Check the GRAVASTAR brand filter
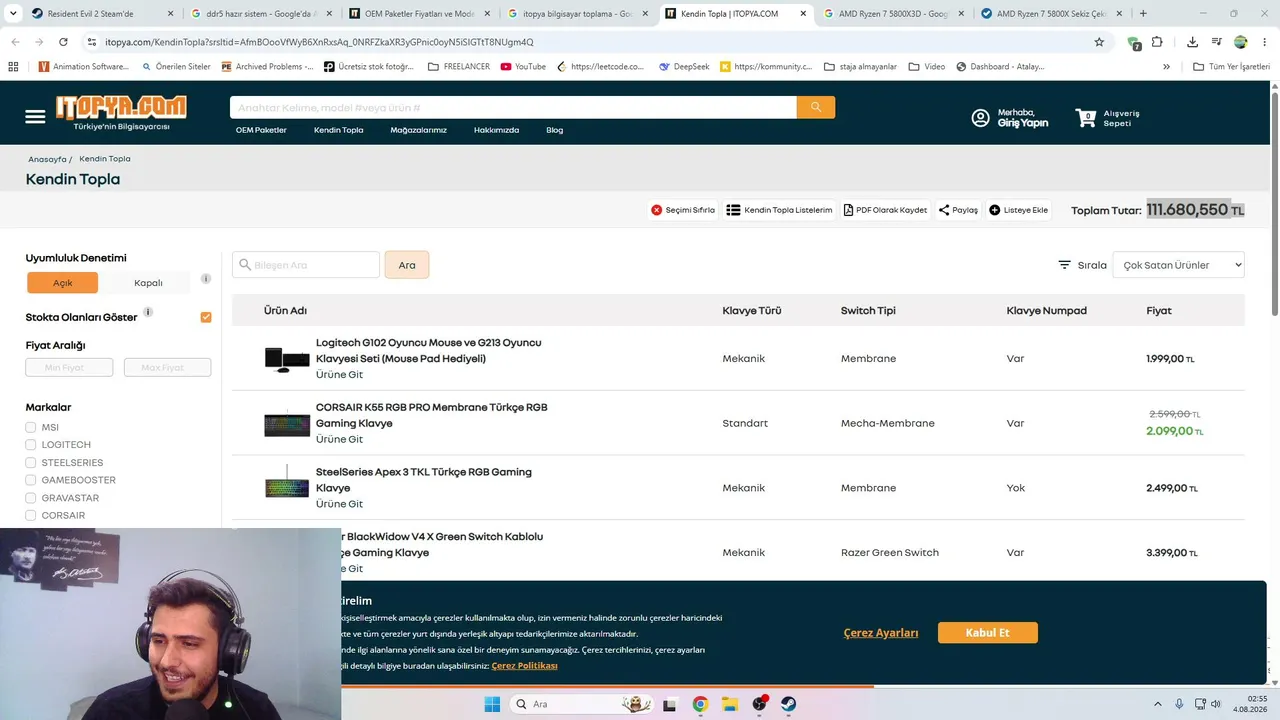 point(31,498)
